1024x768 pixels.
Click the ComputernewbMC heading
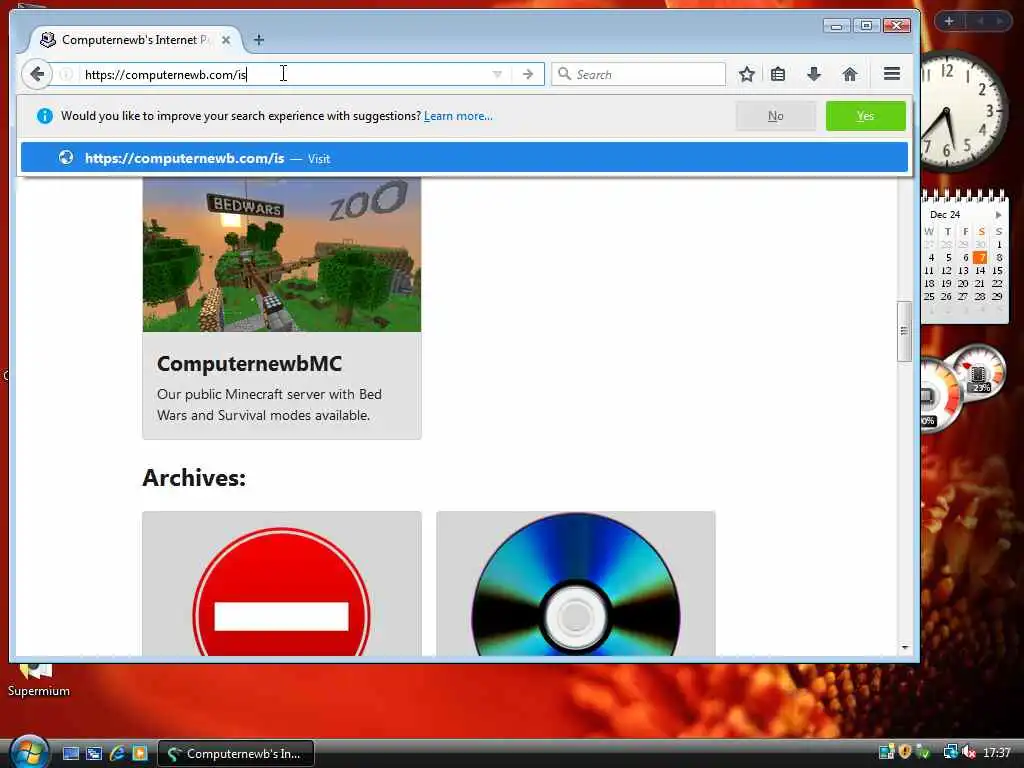249,364
